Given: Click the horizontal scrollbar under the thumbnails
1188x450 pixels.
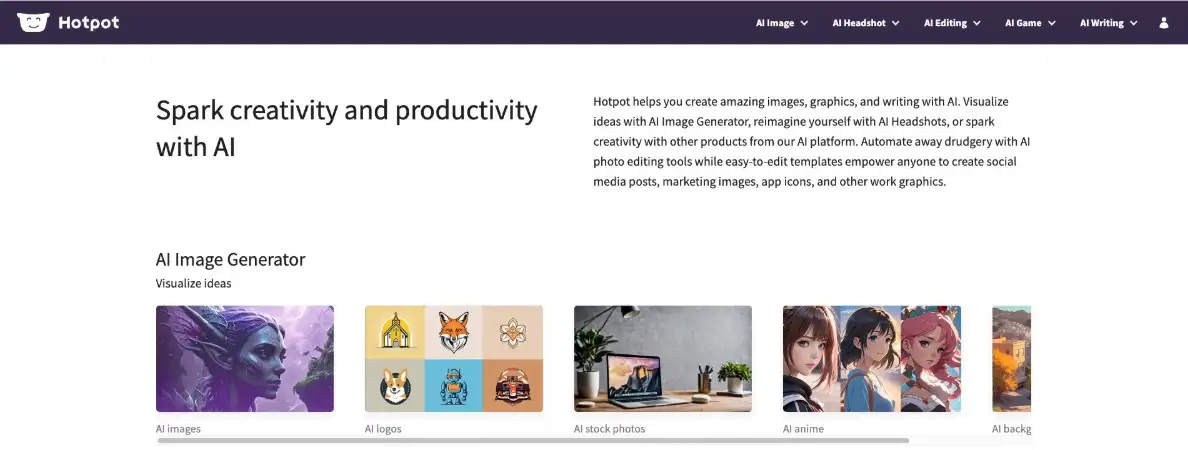Looking at the screenshot, I should (533, 440).
